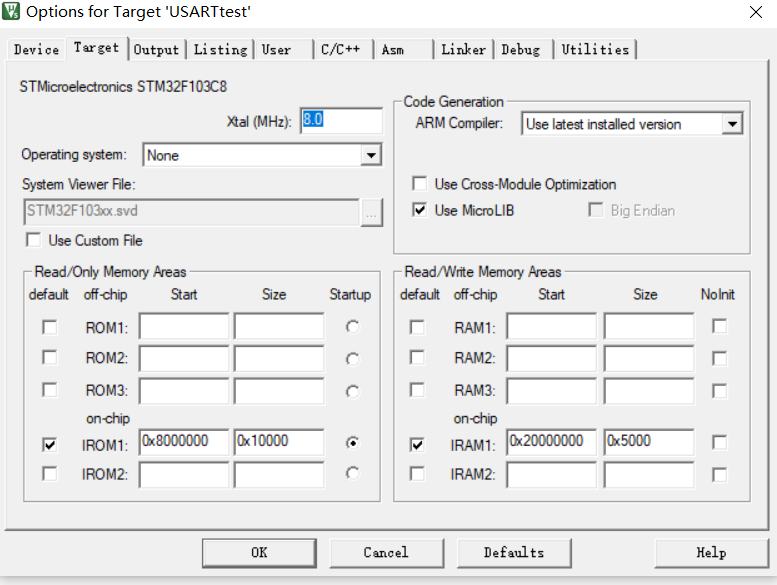Open the Output tab

pyautogui.click(x=156, y=50)
